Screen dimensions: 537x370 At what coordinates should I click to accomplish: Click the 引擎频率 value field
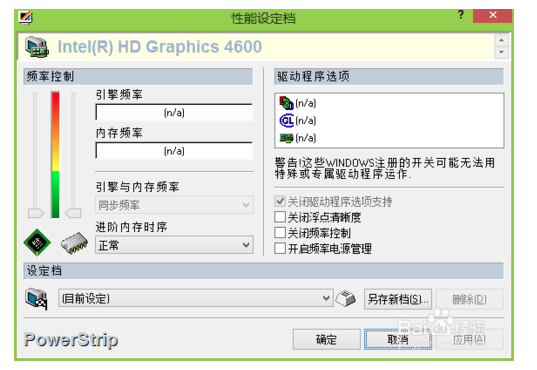(x=174, y=112)
